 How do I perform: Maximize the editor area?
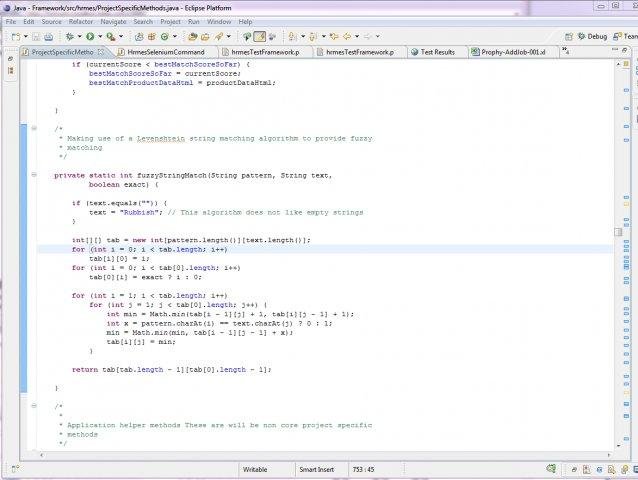(625, 50)
